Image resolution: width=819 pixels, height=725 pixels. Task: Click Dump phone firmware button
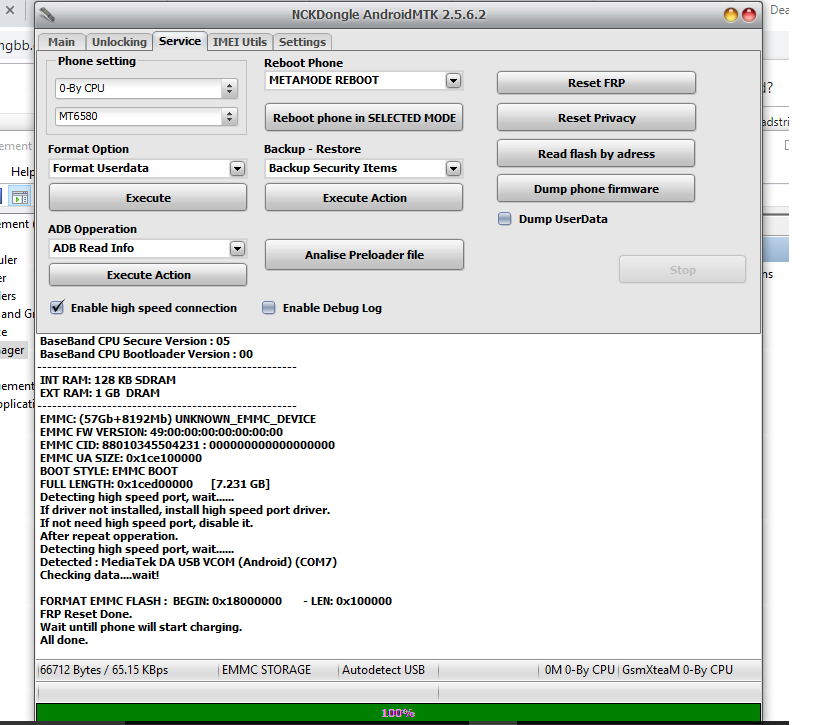point(596,189)
